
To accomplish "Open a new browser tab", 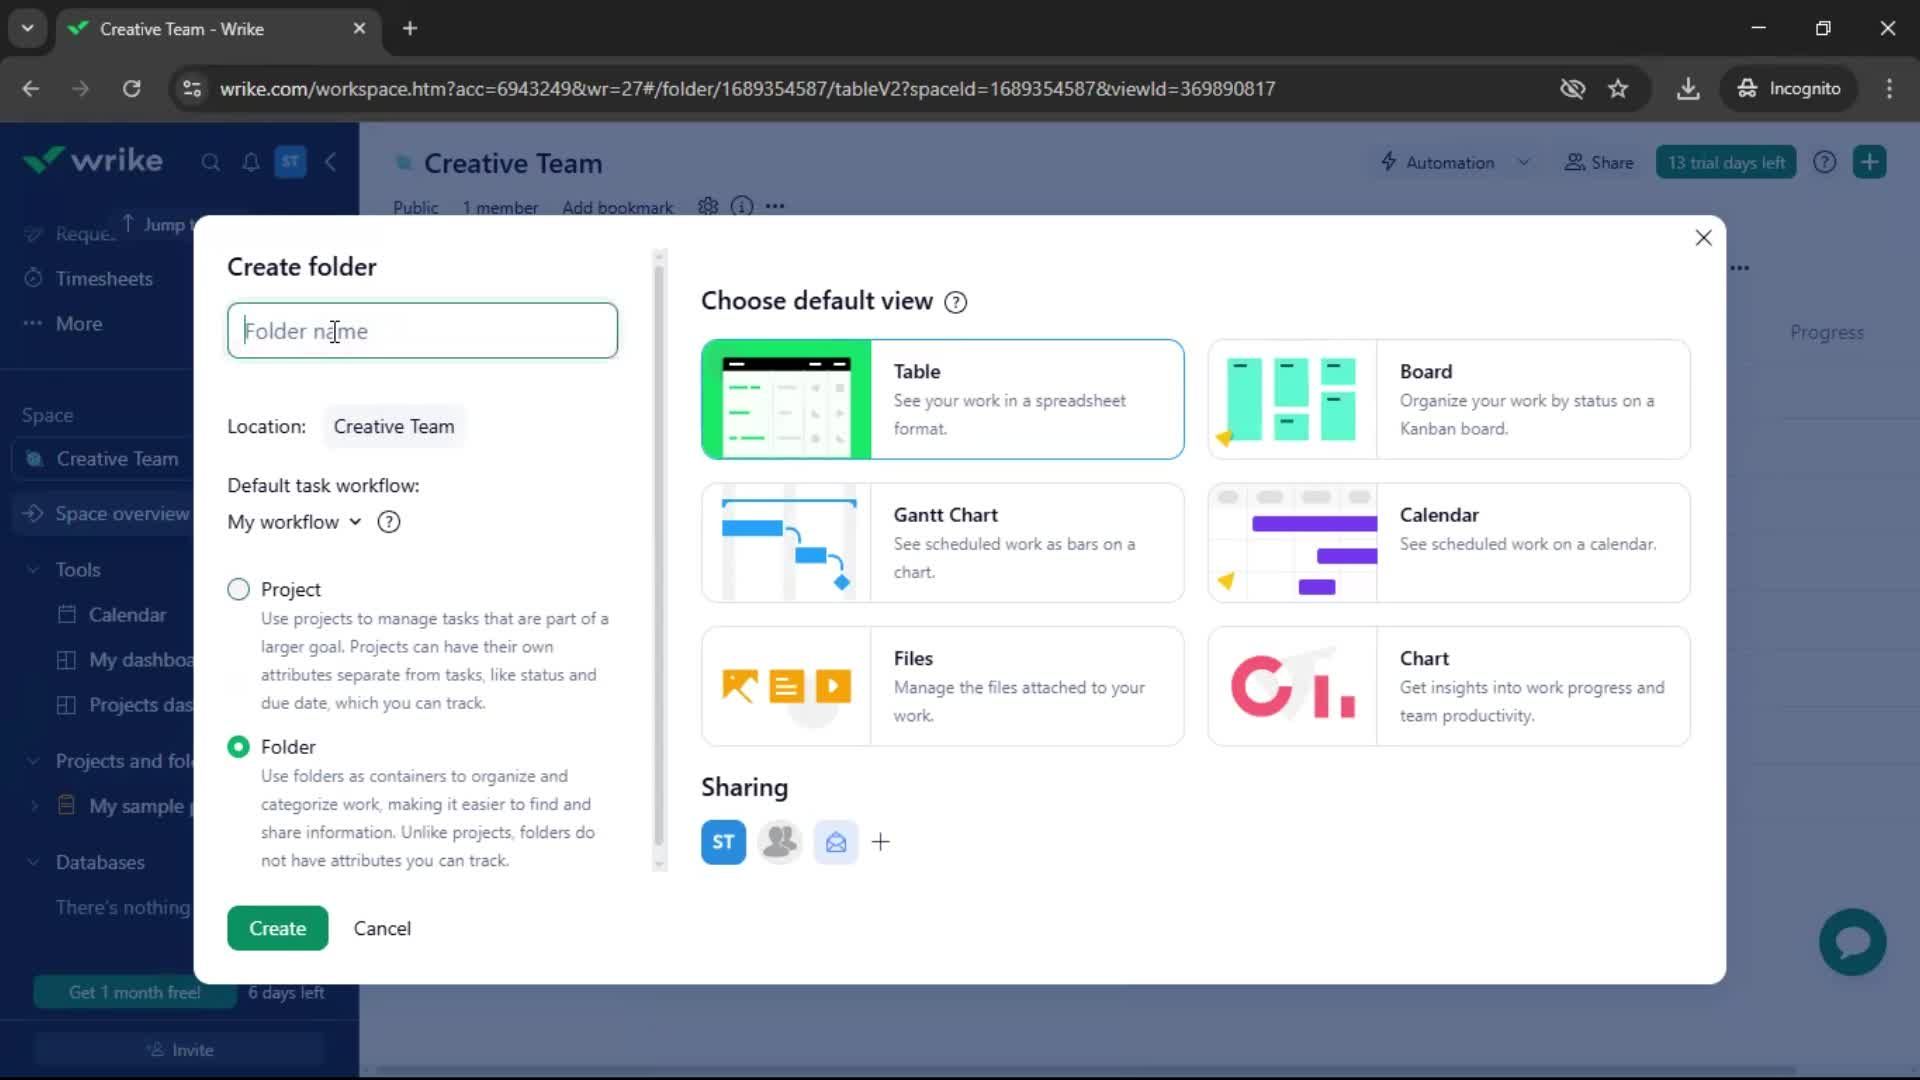I will point(410,29).
